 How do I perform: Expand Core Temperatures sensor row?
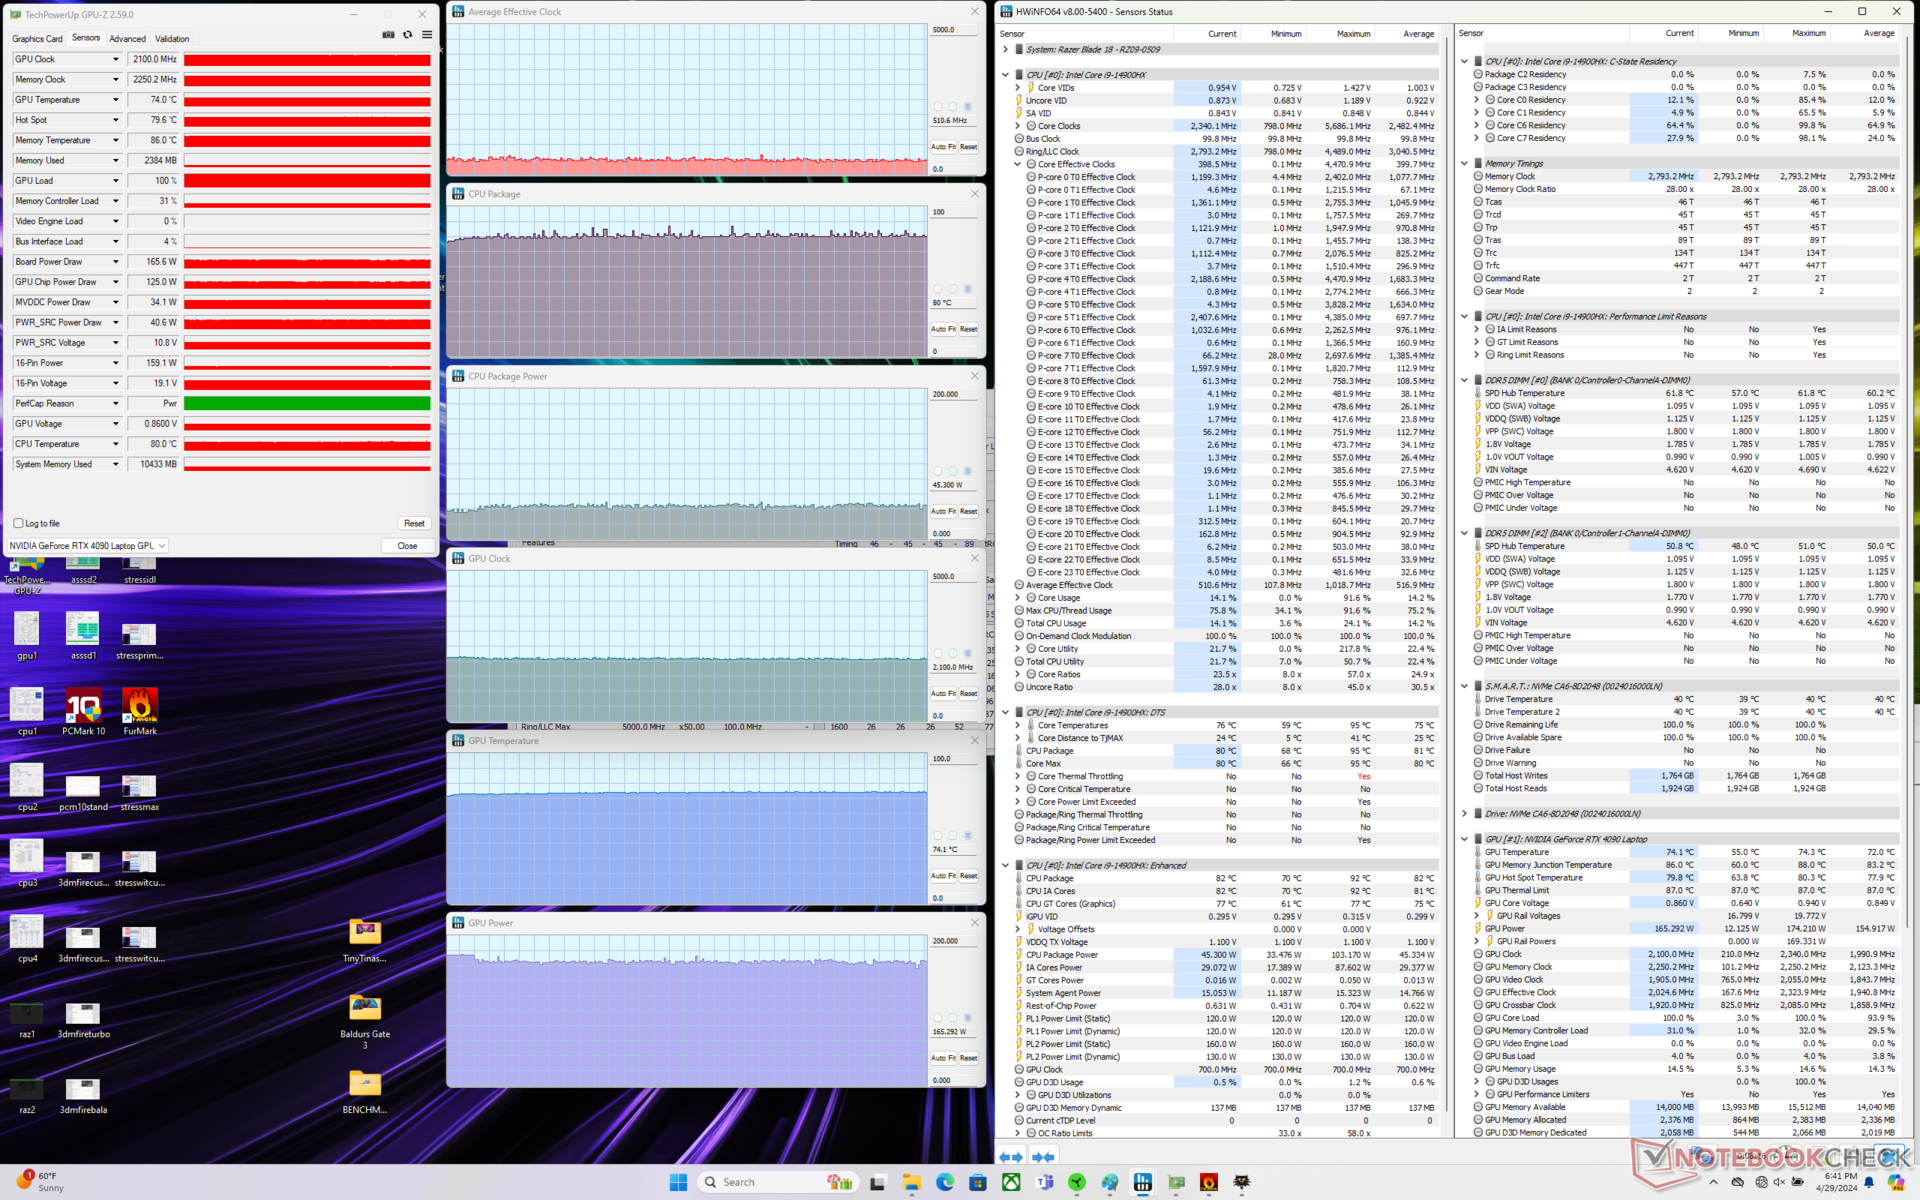coord(1018,725)
